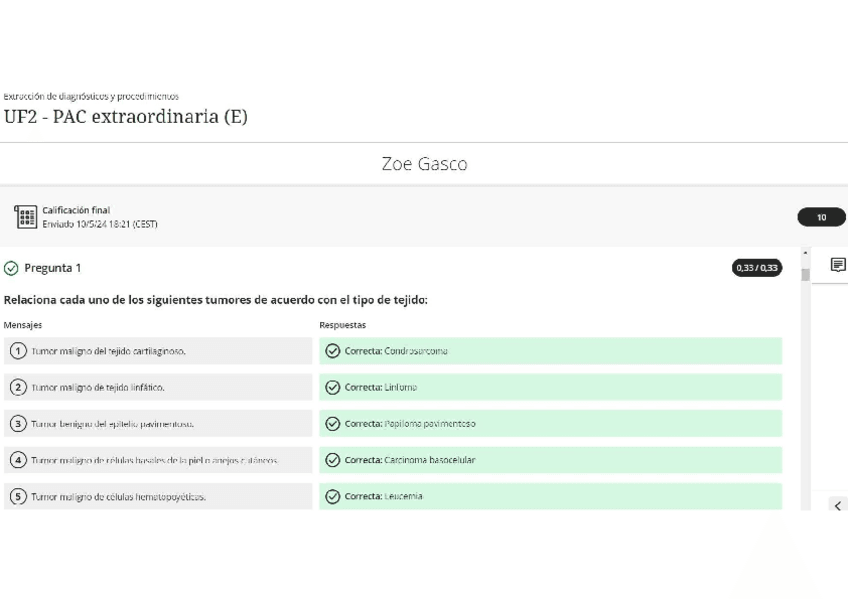Click scroll up arrow of question list

point(805,254)
